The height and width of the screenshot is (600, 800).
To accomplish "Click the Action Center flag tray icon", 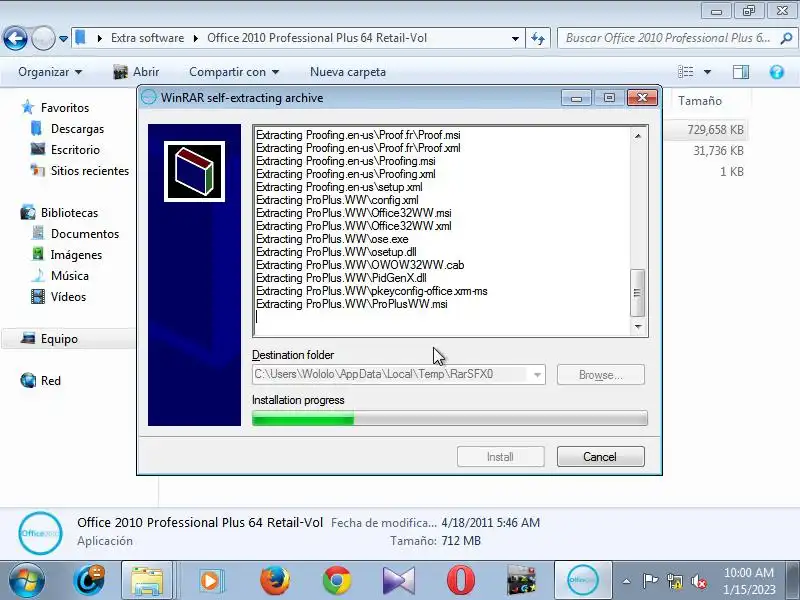I will point(650,581).
